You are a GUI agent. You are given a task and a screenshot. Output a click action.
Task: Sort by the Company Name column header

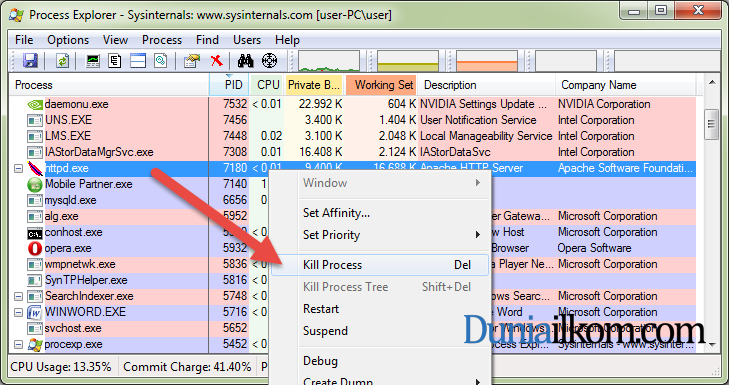coord(626,85)
